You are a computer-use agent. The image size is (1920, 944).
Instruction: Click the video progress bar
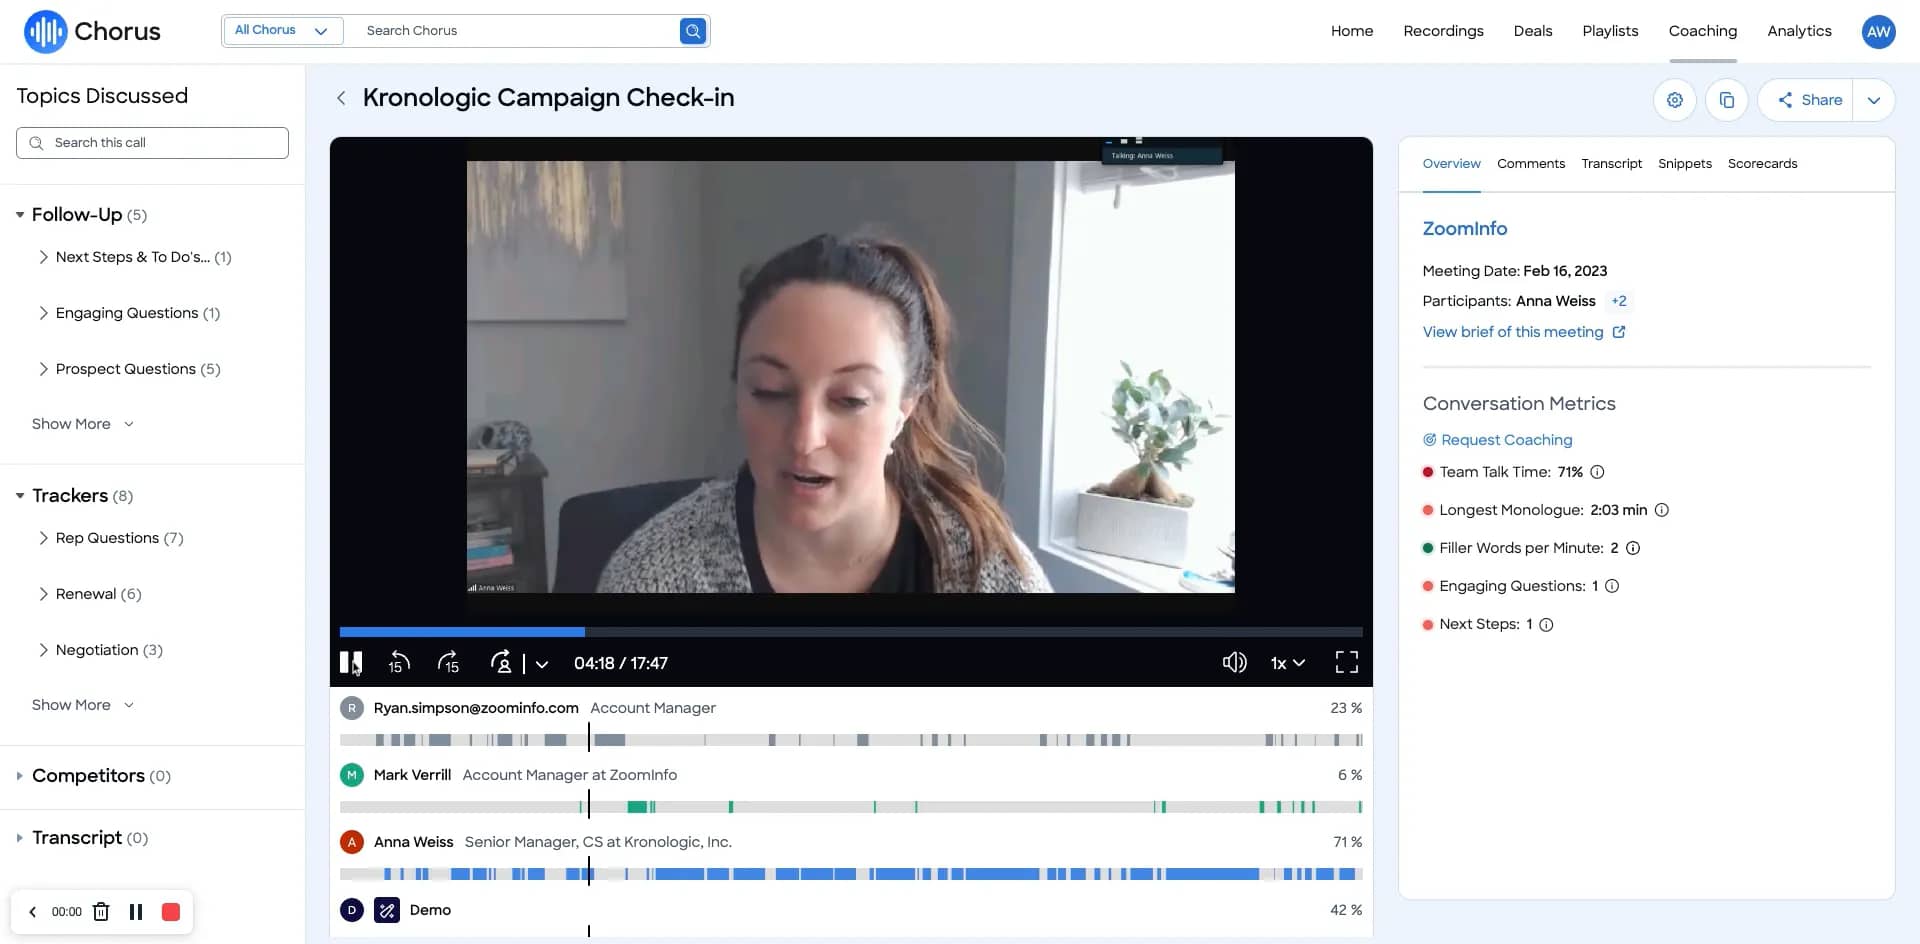(x=850, y=632)
